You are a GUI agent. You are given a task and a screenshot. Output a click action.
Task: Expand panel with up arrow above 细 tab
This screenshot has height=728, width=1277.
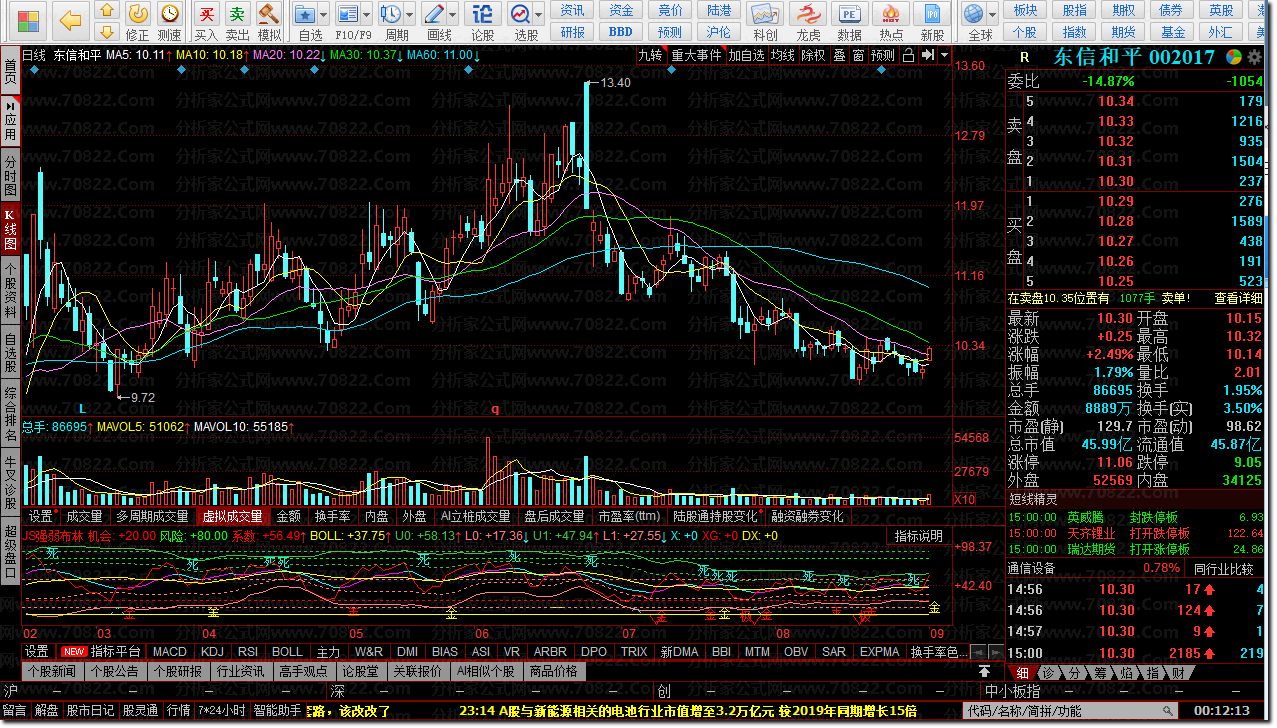coord(985,671)
